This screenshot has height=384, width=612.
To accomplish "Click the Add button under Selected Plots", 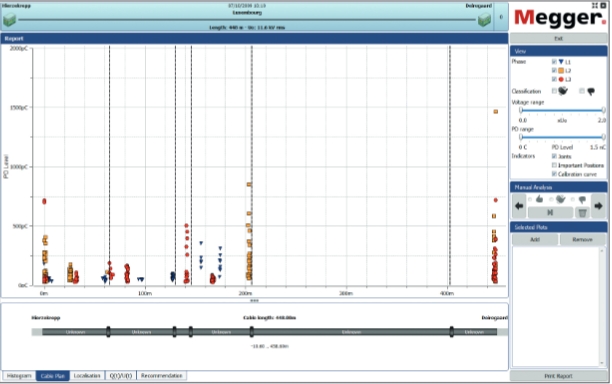I will pyautogui.click(x=535, y=240).
